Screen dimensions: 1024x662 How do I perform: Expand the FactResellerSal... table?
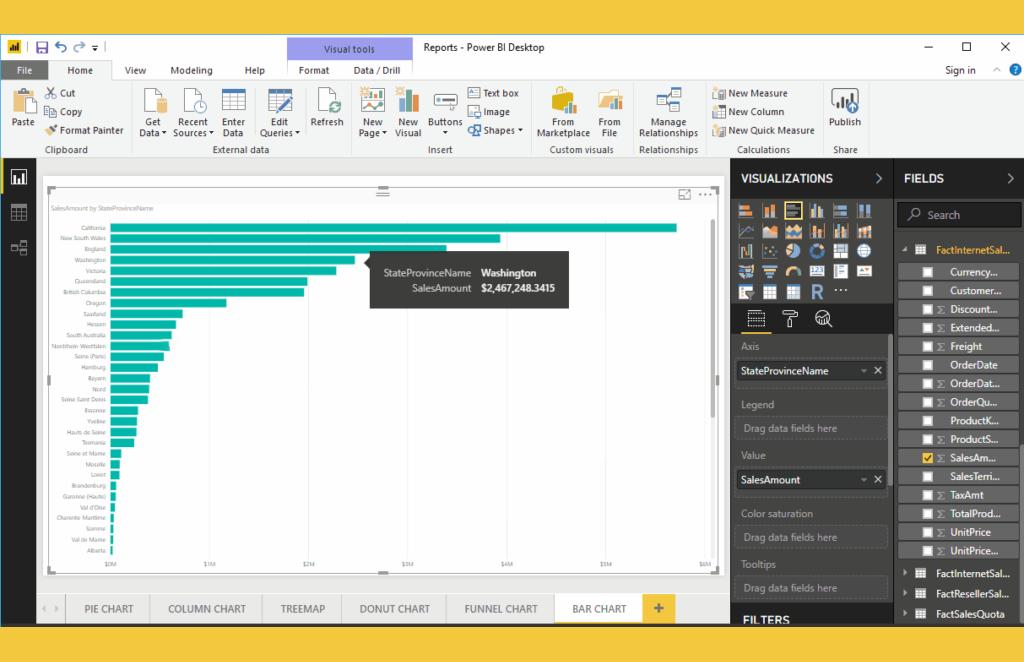click(x=905, y=593)
